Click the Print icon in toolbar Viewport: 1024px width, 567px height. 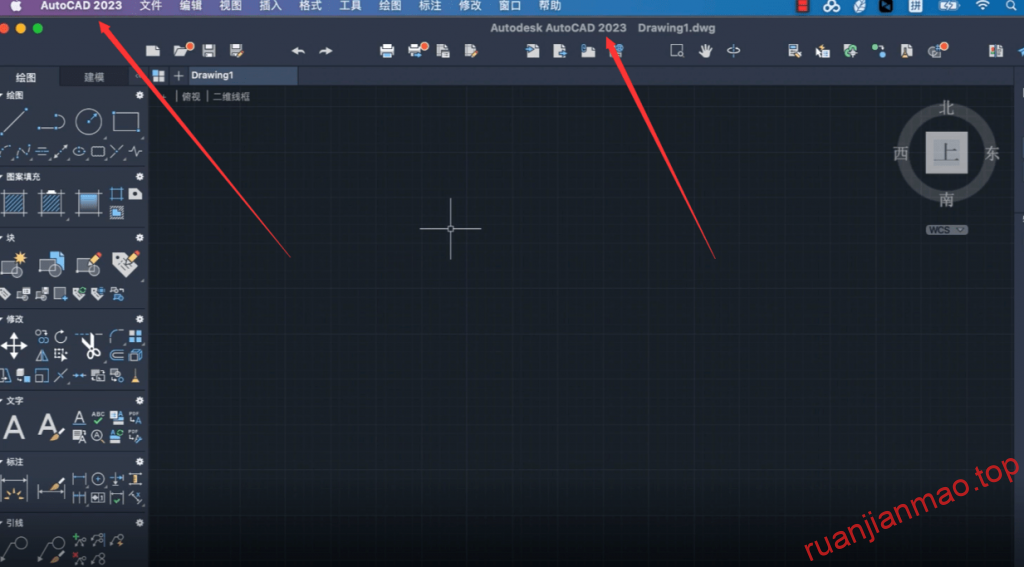point(387,51)
